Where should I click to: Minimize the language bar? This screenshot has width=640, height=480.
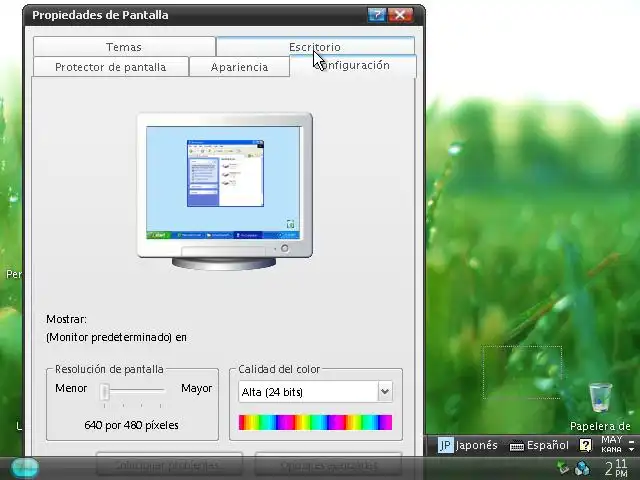[631, 441]
